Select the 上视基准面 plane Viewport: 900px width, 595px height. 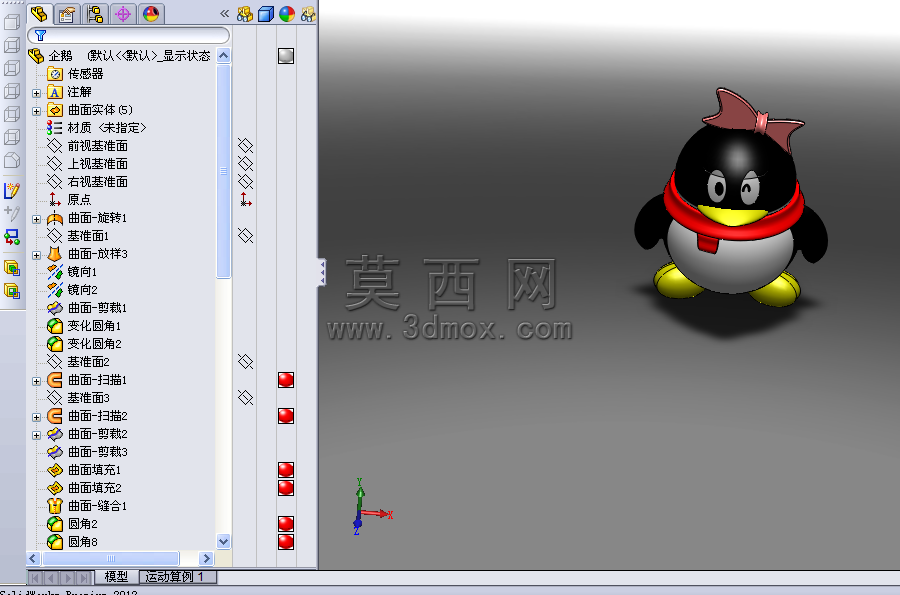tap(87, 164)
